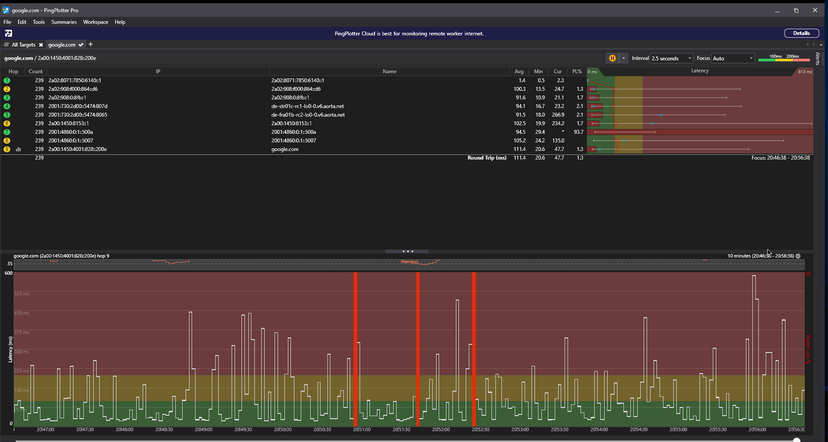Click the first red packet loss bar near 20:51:00

(x=355, y=349)
